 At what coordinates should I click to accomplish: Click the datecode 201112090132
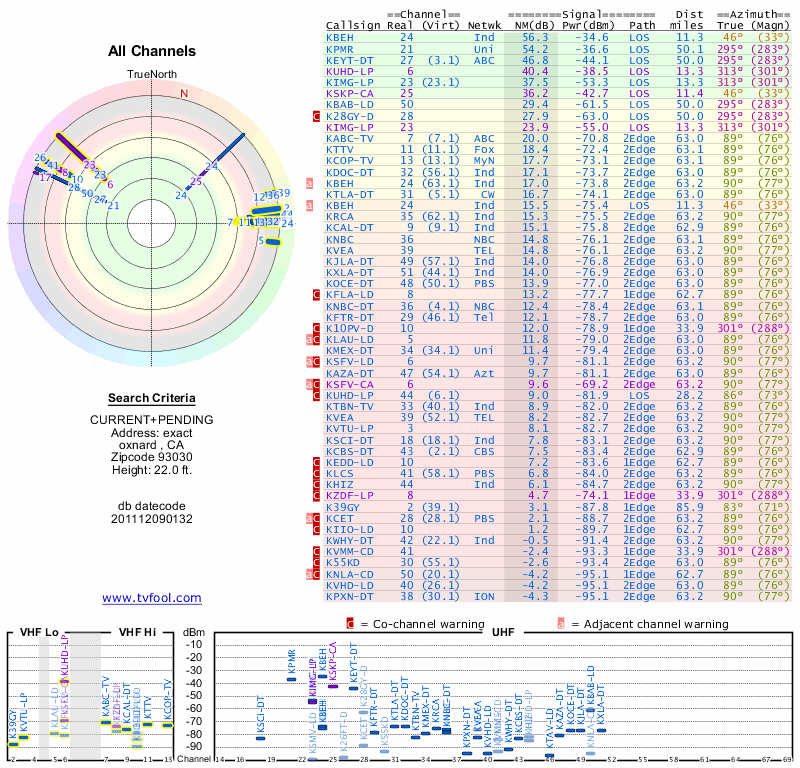coord(152,519)
